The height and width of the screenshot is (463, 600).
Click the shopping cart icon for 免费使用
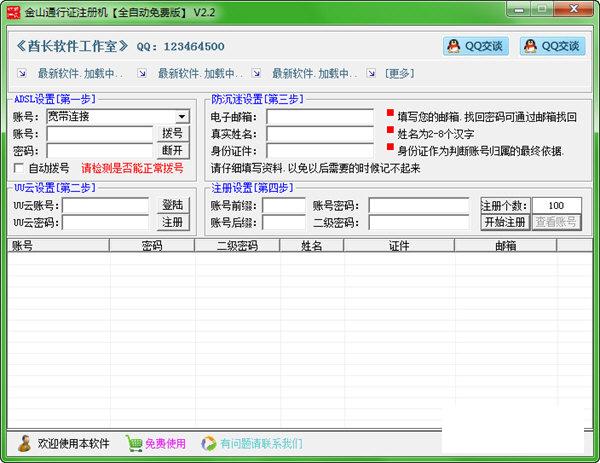pos(134,443)
